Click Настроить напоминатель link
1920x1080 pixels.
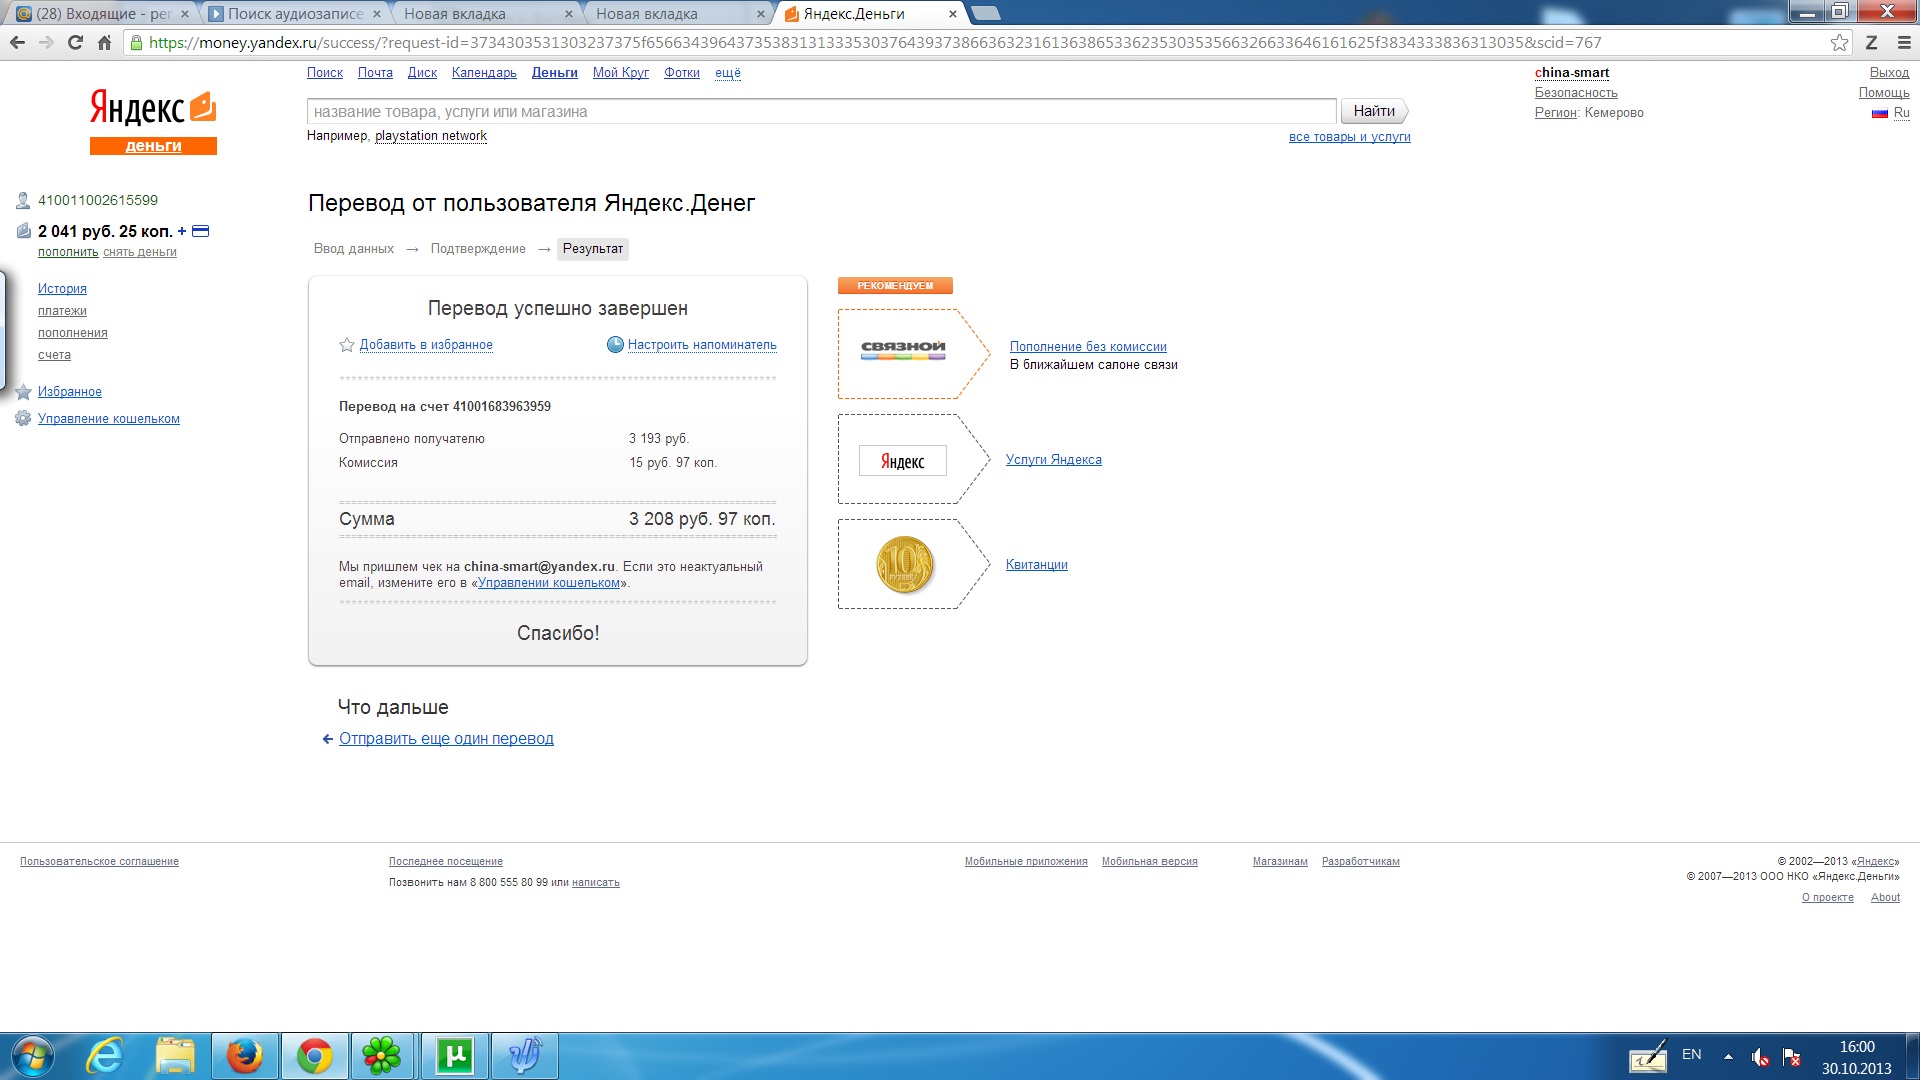click(x=702, y=345)
